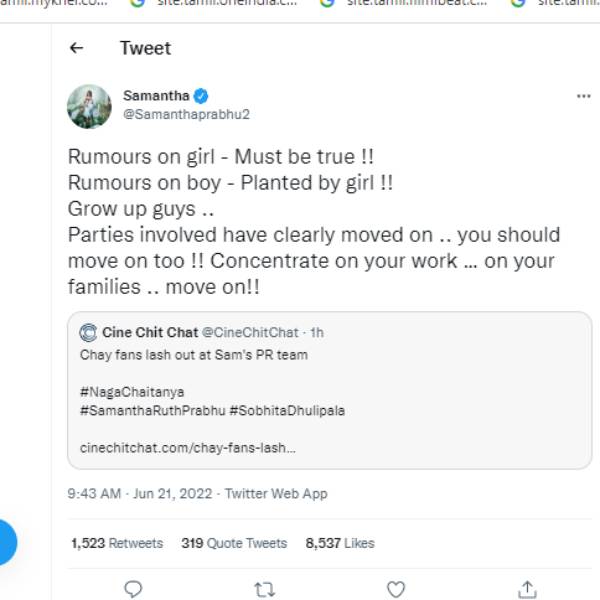This screenshot has width=600, height=600.
Task: Click the retweet arrows icon
Action: [x=264, y=589]
